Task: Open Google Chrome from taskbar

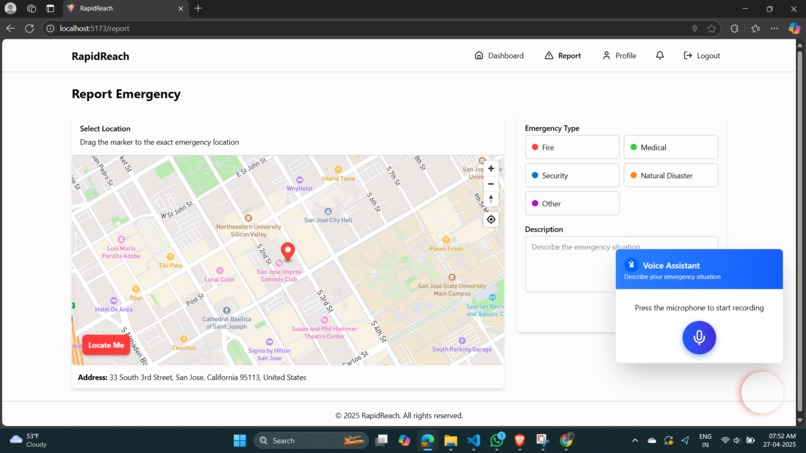Action: point(566,441)
